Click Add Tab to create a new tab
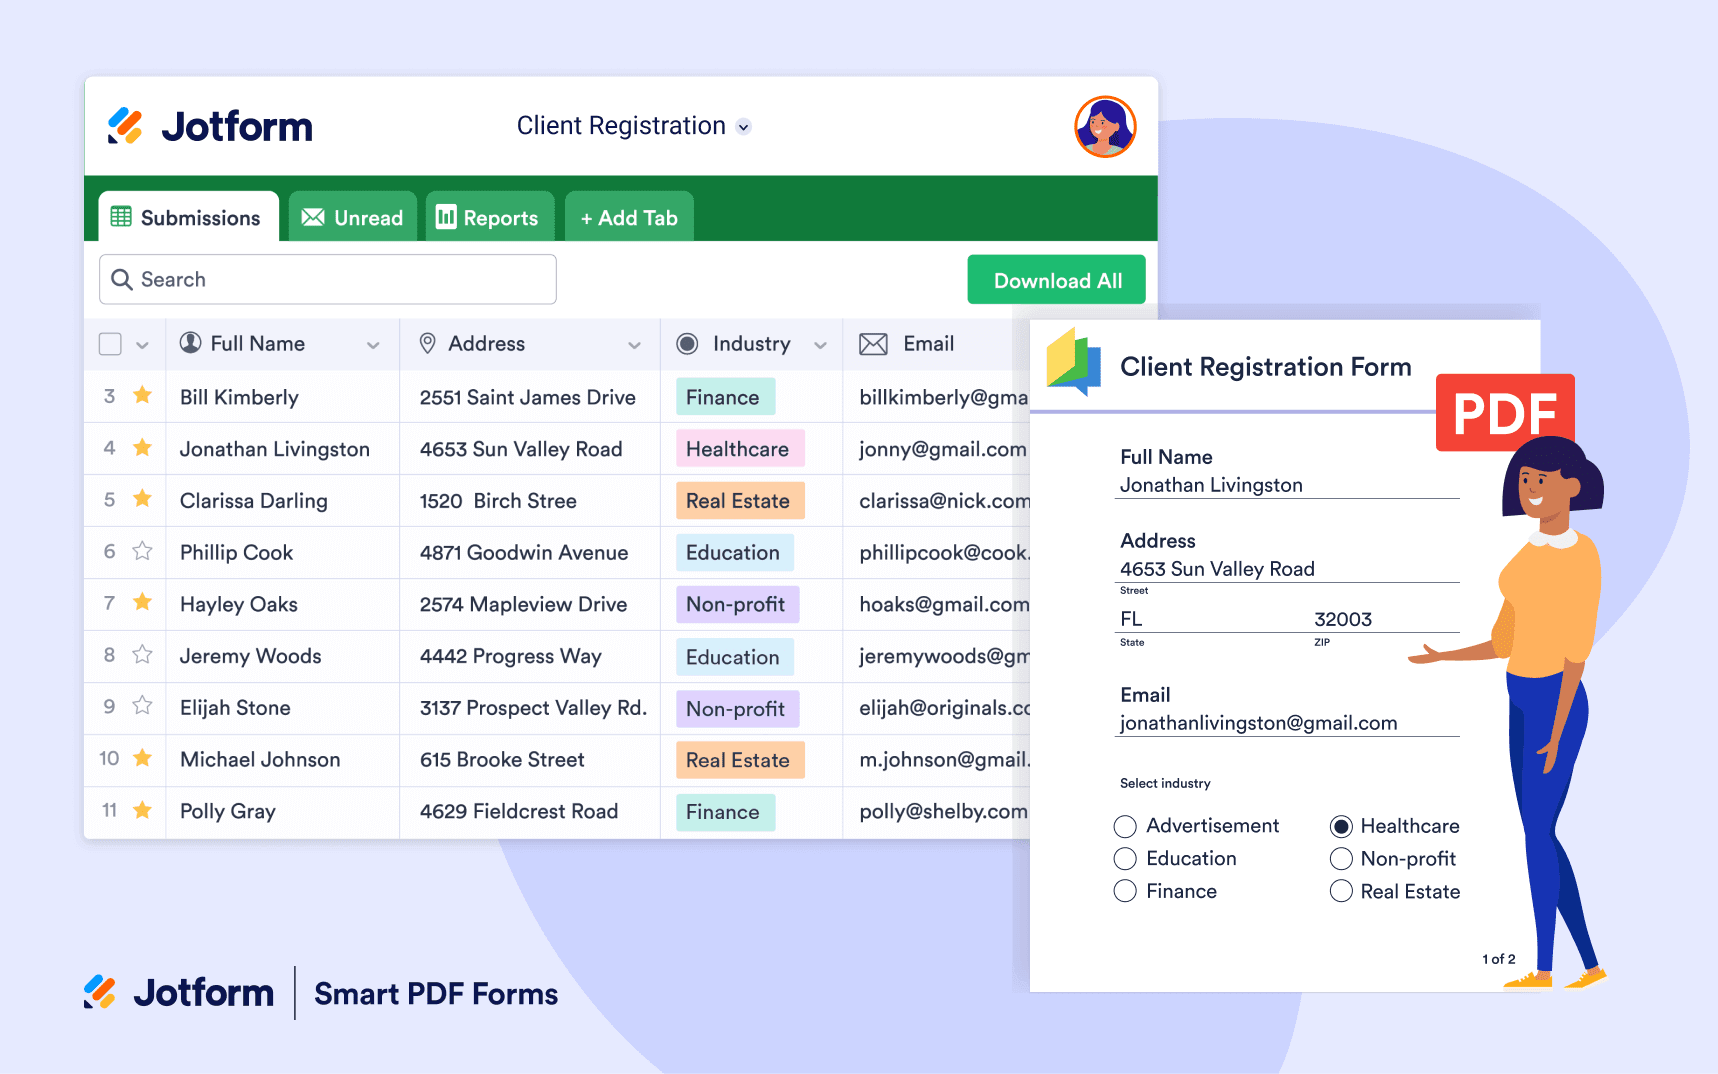Viewport: 1718px width, 1074px height. 628,216
